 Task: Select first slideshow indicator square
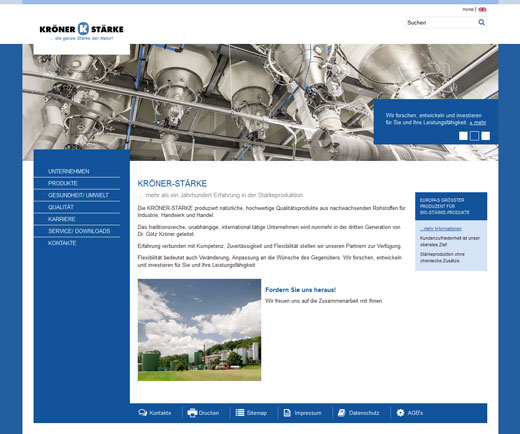(463, 136)
